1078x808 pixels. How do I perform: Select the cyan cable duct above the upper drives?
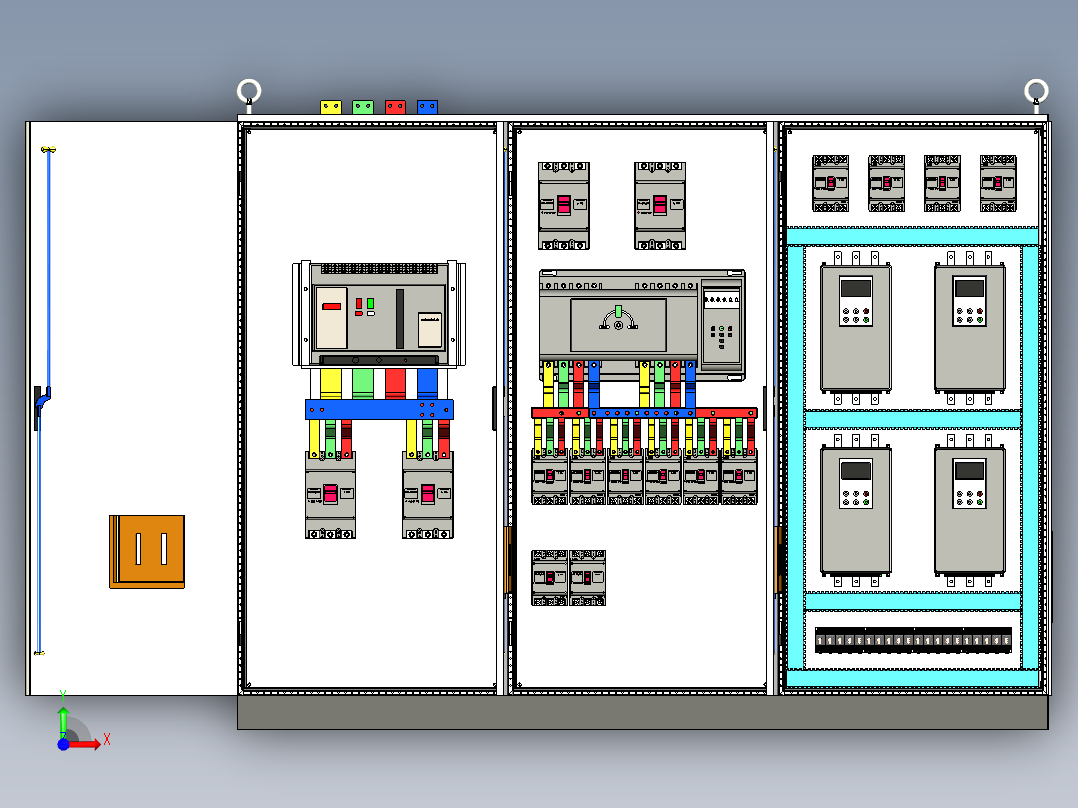click(912, 237)
